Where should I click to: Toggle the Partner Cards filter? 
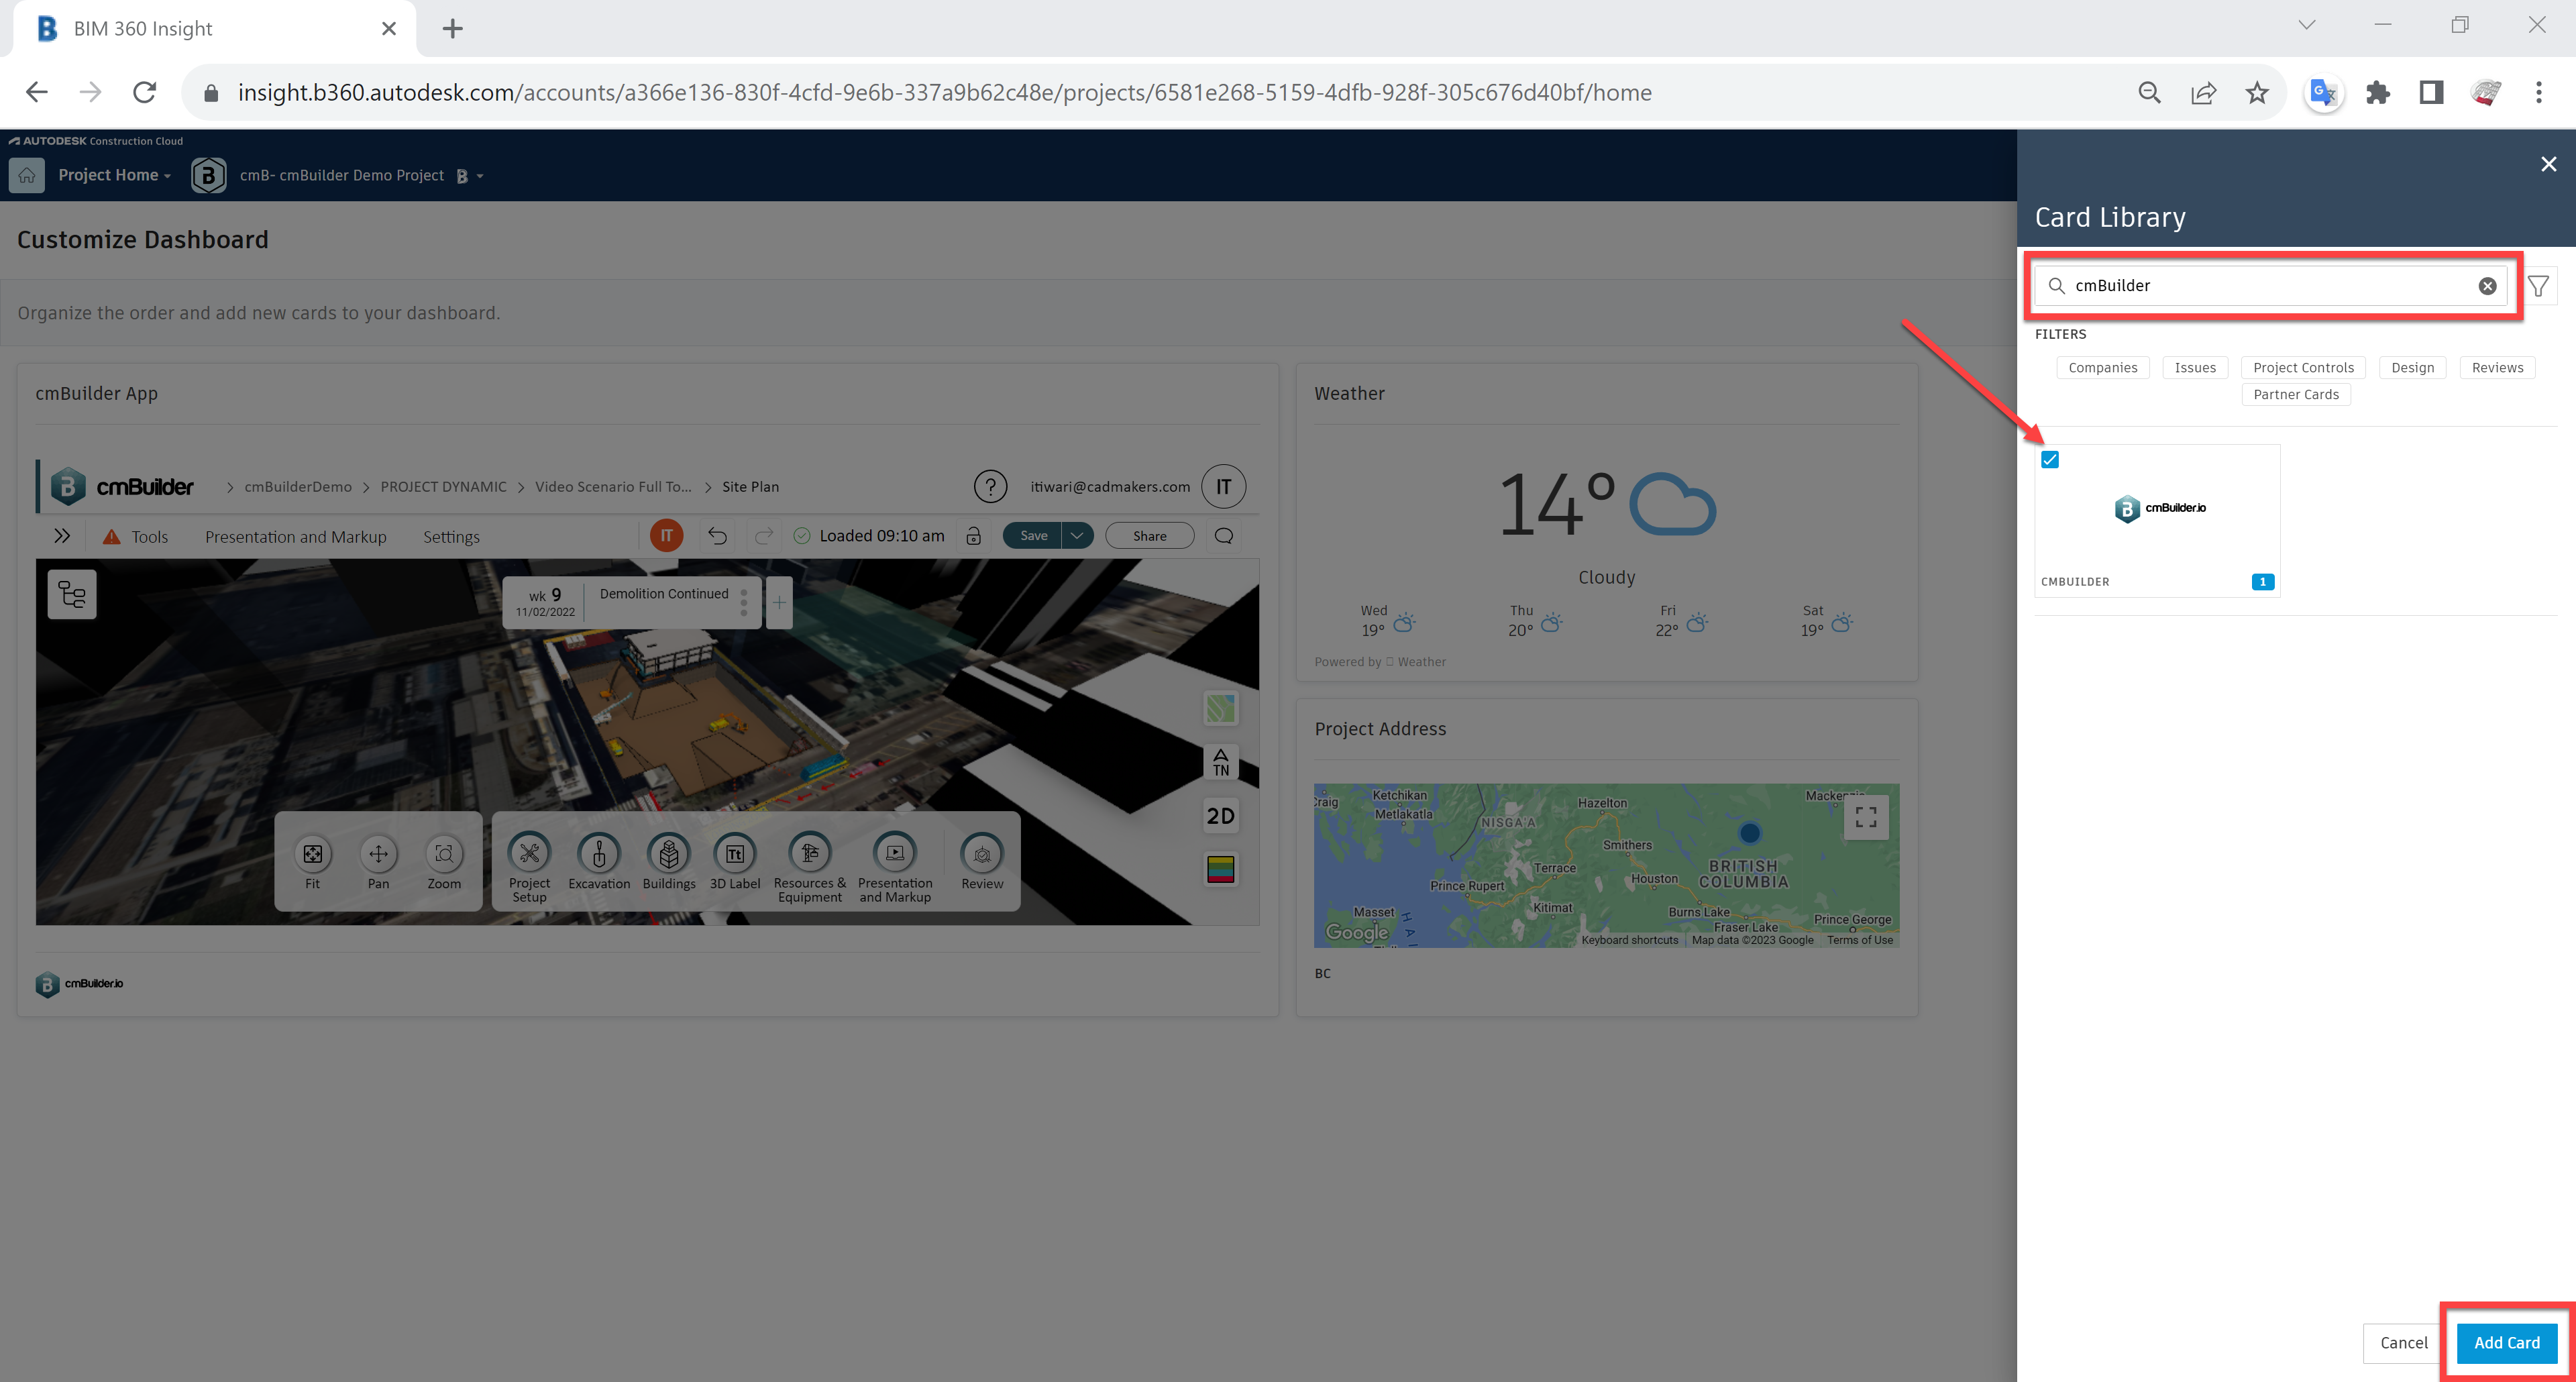(2295, 395)
